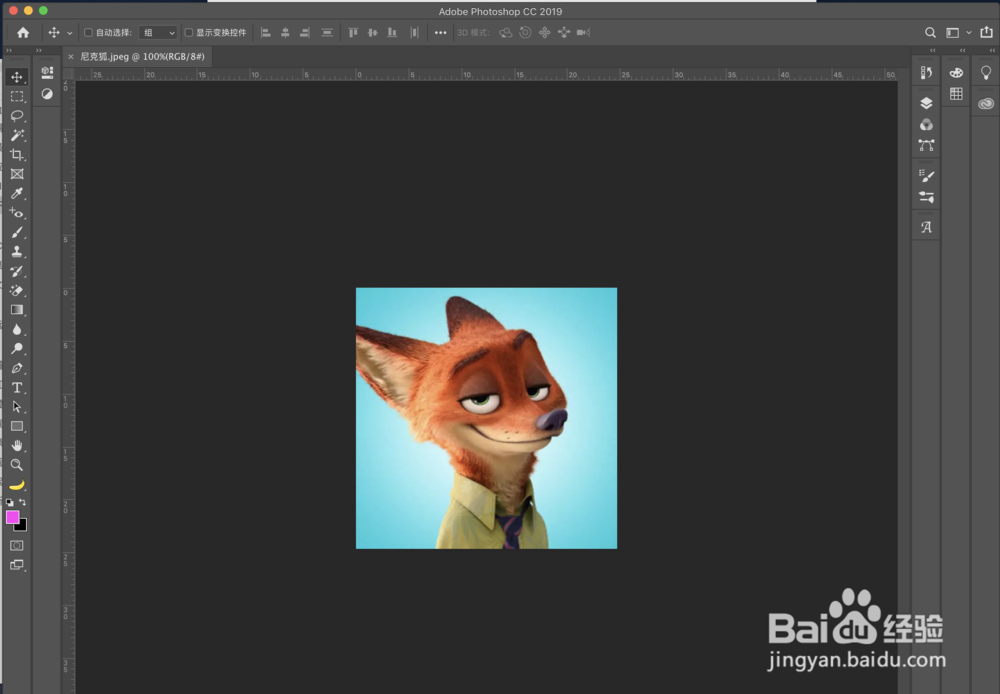Click the Share document icon
The height and width of the screenshot is (694, 1000).
click(x=986, y=32)
